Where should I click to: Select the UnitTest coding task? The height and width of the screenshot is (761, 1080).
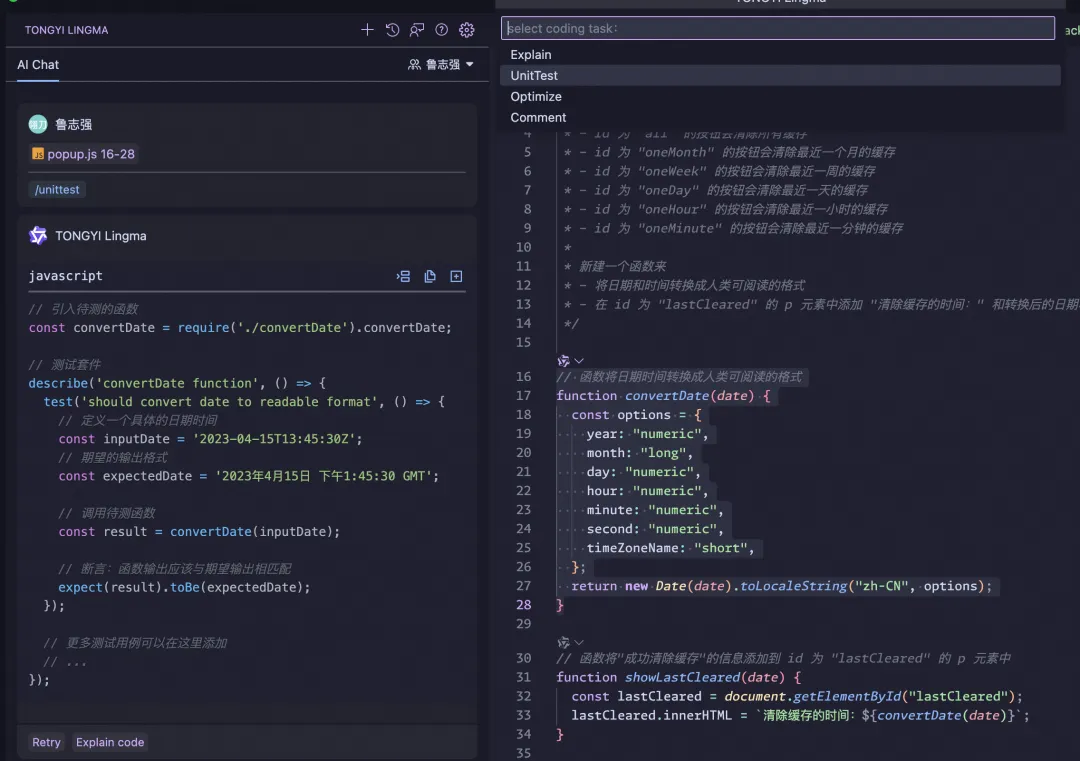pyautogui.click(x=780, y=76)
